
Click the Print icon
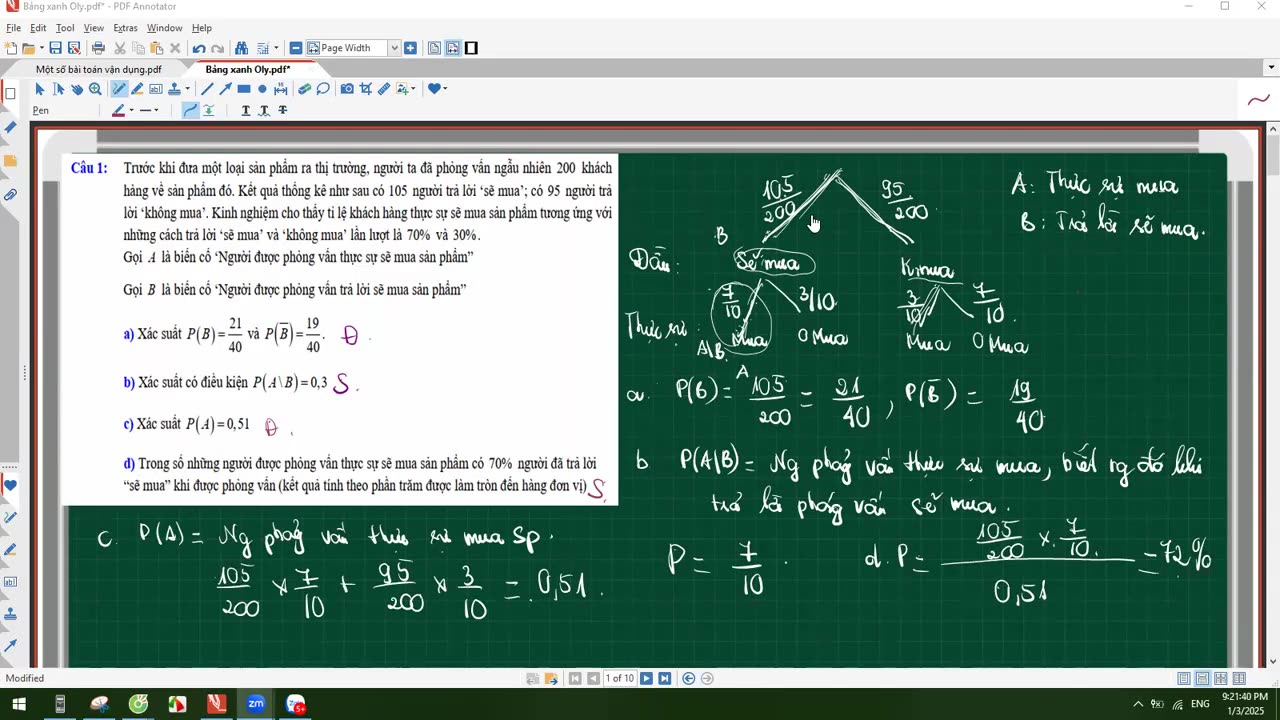(98, 48)
